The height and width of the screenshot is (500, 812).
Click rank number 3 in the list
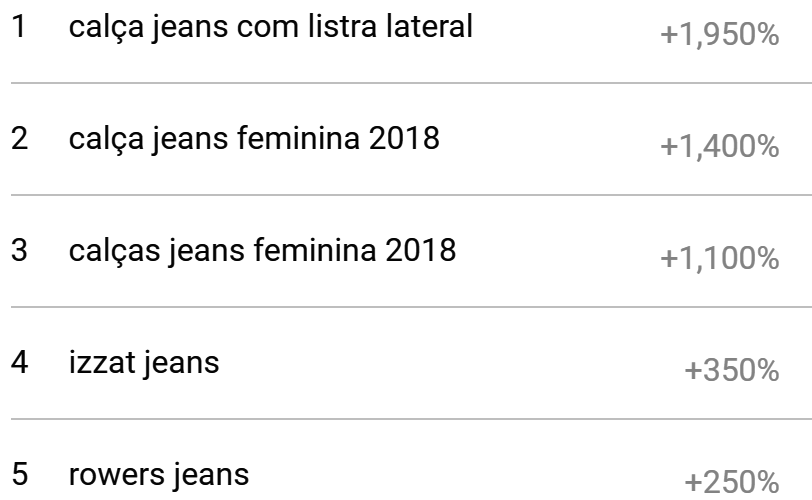[x=18, y=250]
